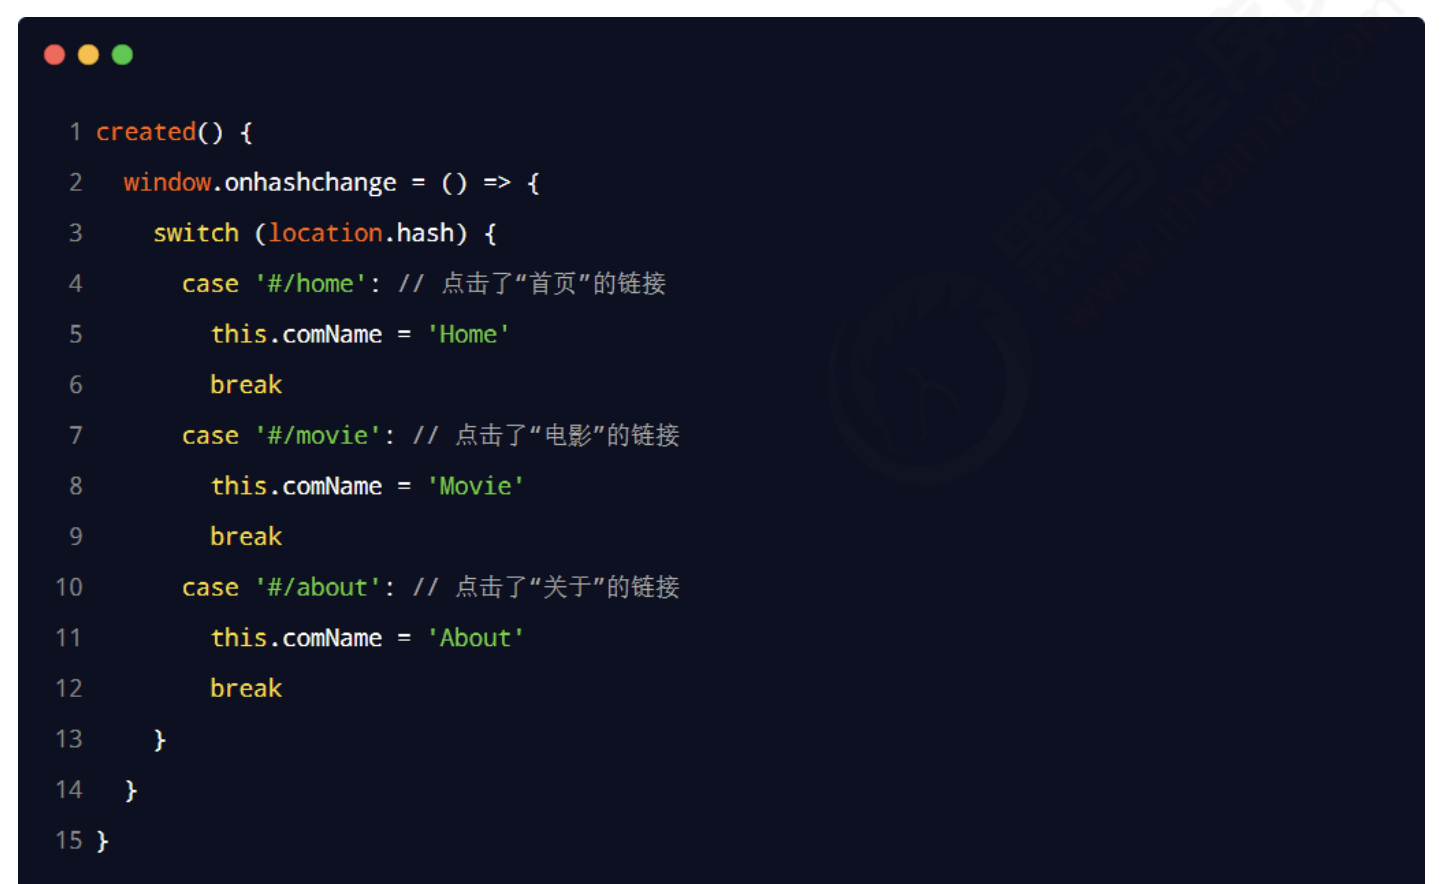Click the '#/movie' case string
The height and width of the screenshot is (884, 1446).
coord(318,436)
